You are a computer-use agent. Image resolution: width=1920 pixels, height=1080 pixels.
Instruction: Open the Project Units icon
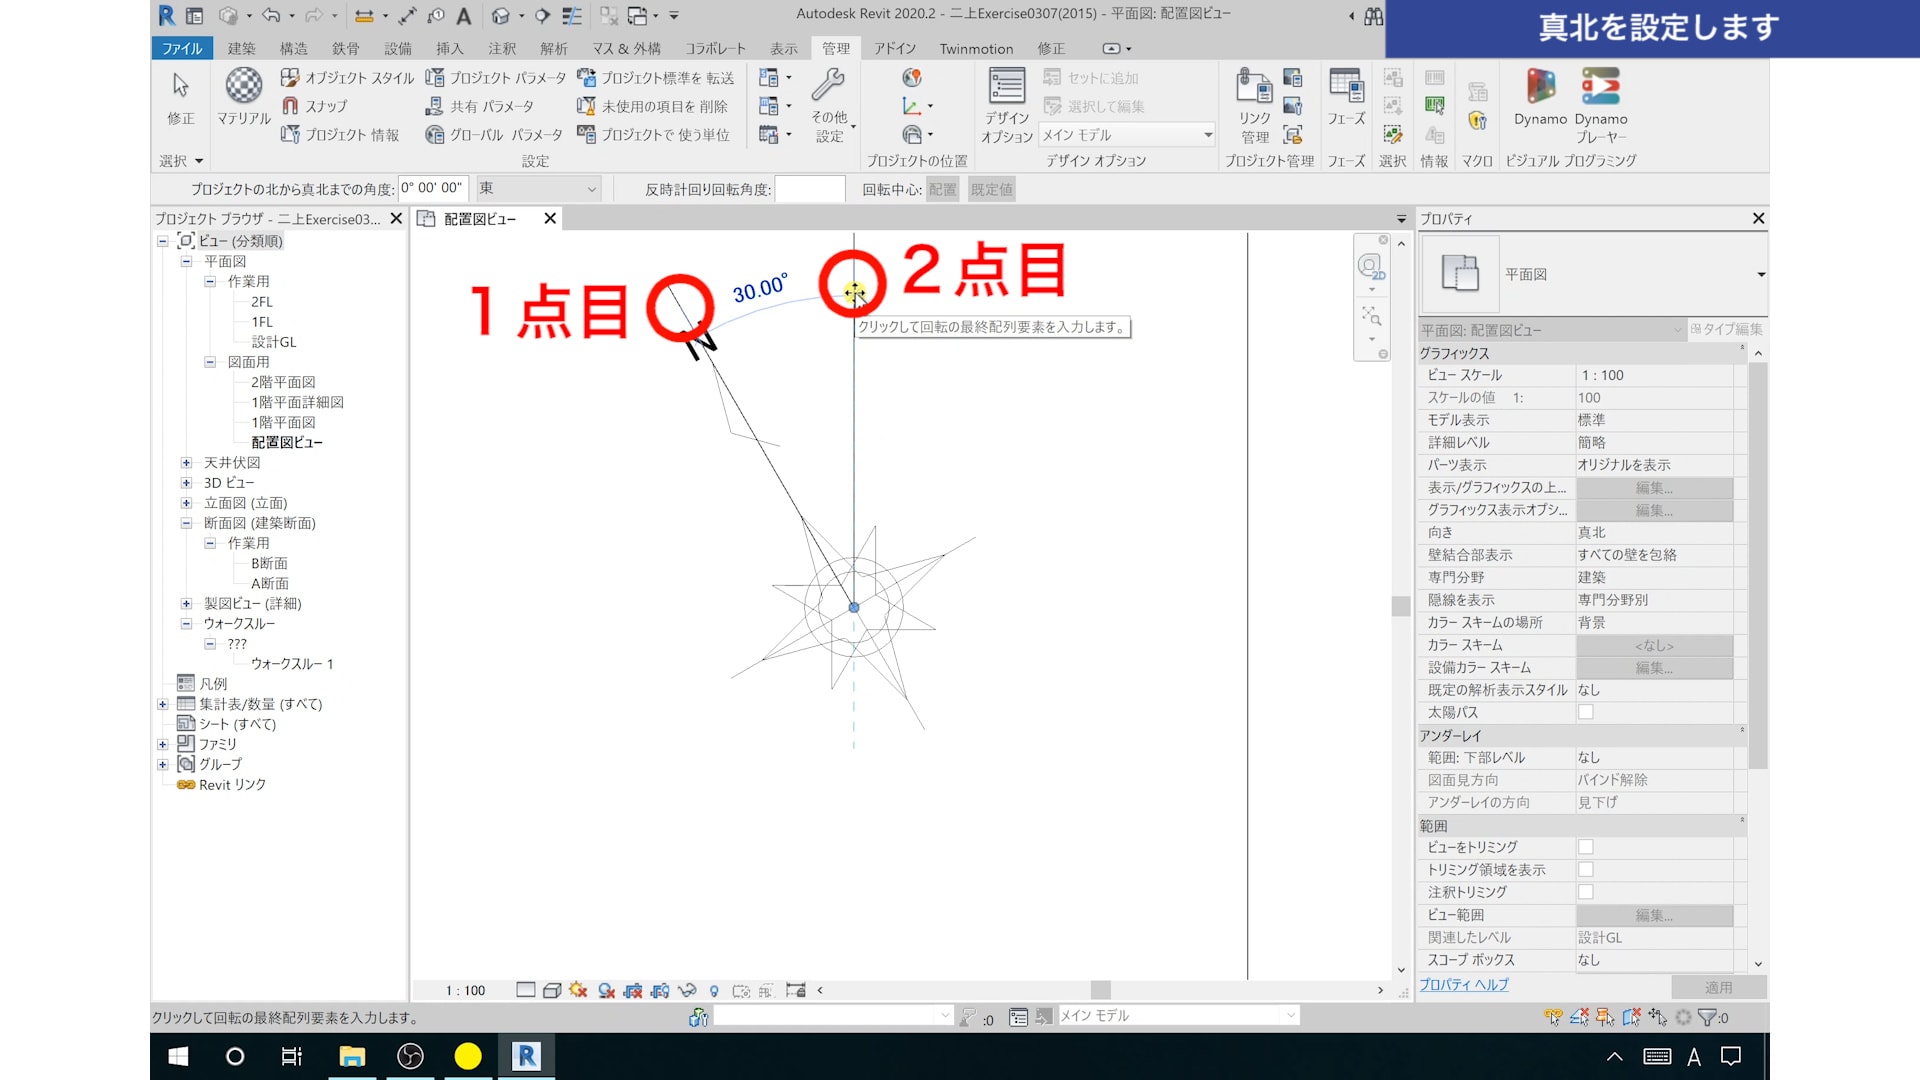(x=586, y=135)
